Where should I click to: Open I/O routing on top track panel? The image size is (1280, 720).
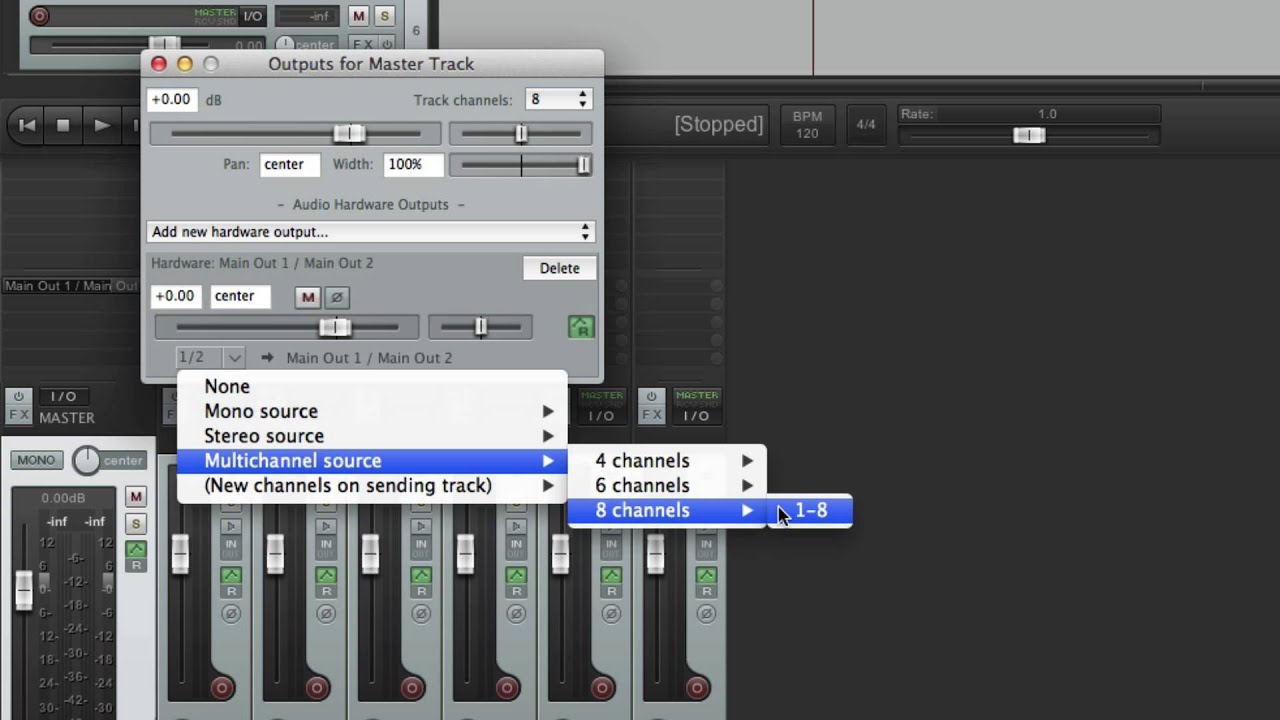coord(253,16)
